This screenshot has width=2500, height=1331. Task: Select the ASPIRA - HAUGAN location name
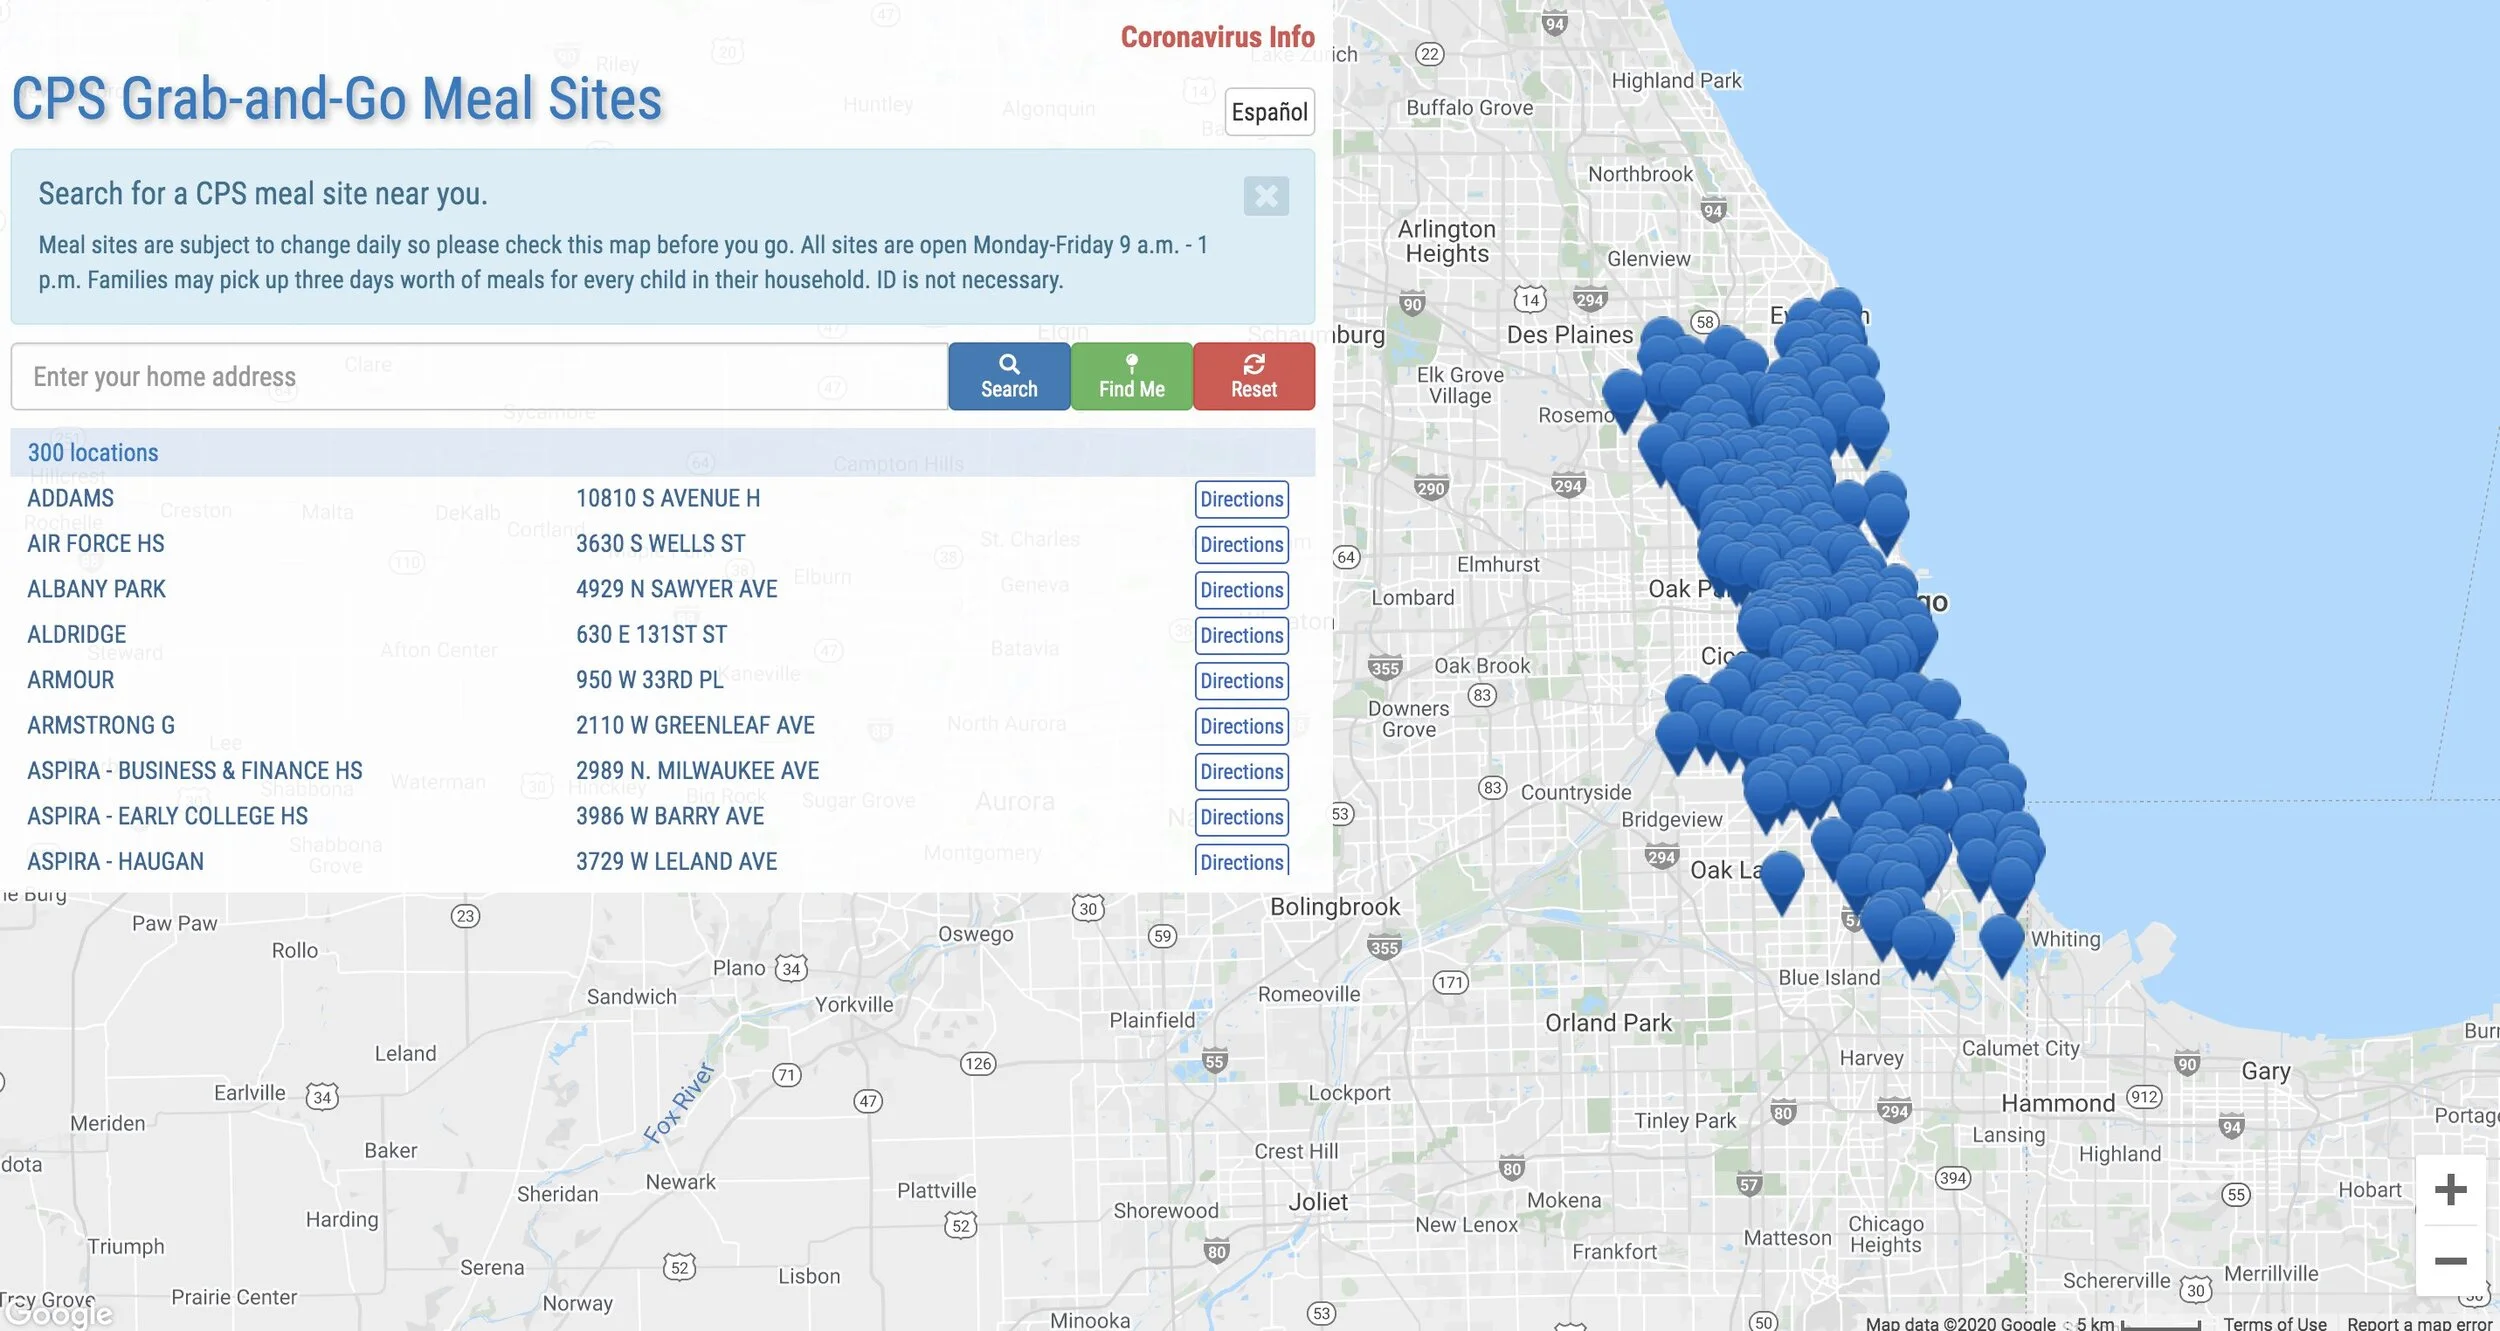click(x=116, y=861)
